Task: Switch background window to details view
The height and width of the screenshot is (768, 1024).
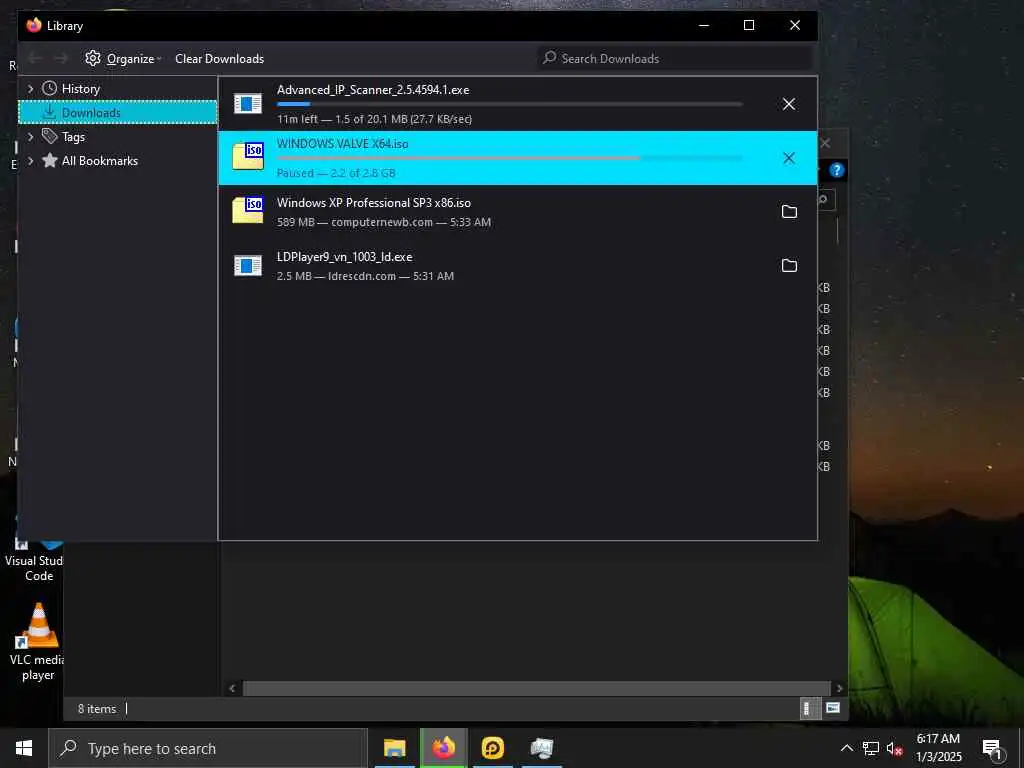Action: (x=808, y=709)
